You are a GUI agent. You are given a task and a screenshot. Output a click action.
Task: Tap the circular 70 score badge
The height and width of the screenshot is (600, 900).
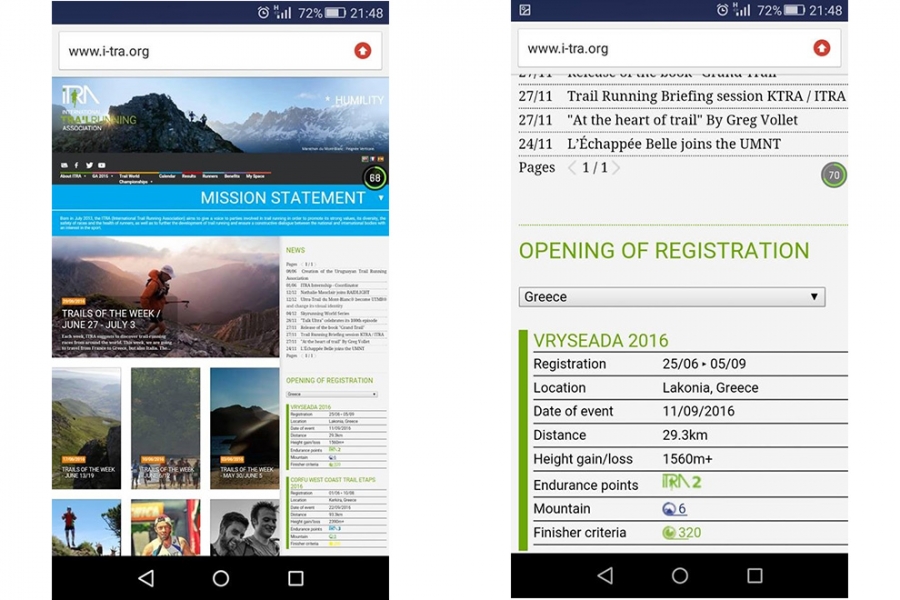tap(833, 175)
